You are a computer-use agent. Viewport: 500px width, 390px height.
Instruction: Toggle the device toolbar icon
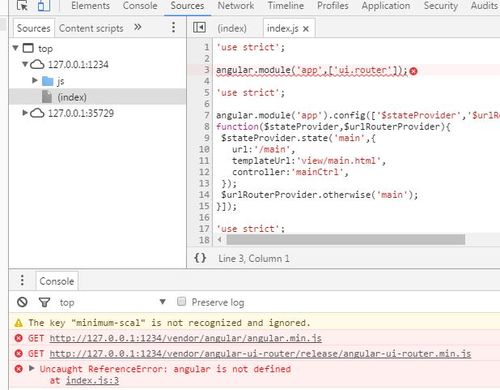click(x=44, y=5)
